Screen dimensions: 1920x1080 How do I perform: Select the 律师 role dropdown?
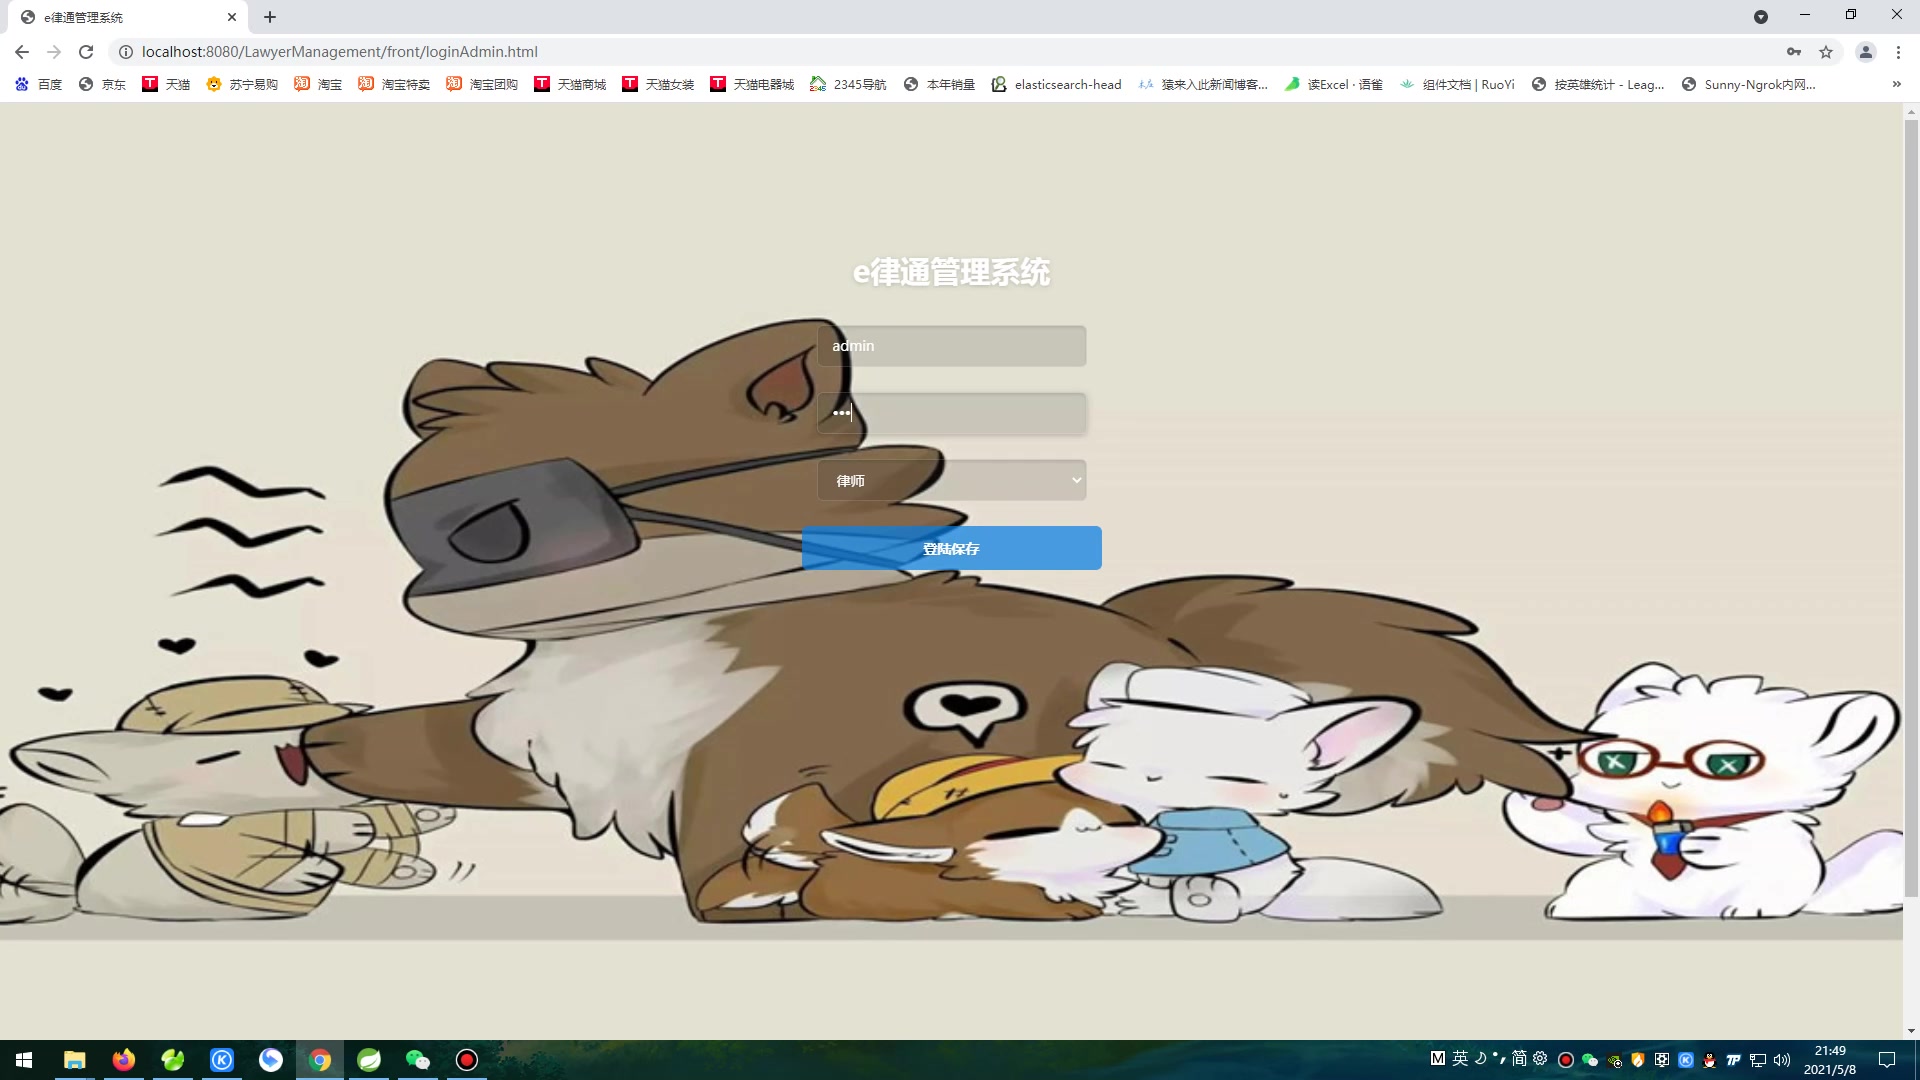[951, 480]
